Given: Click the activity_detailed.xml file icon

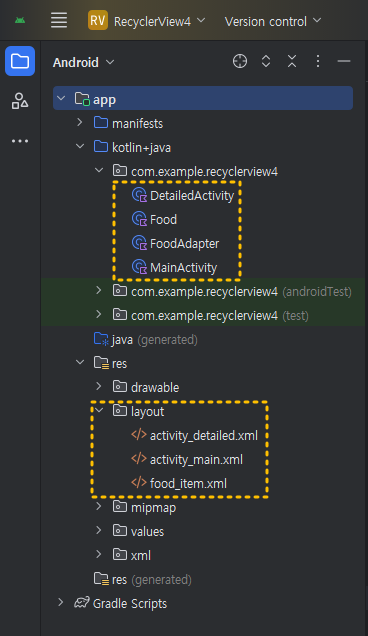Looking at the screenshot, I should 139,435.
